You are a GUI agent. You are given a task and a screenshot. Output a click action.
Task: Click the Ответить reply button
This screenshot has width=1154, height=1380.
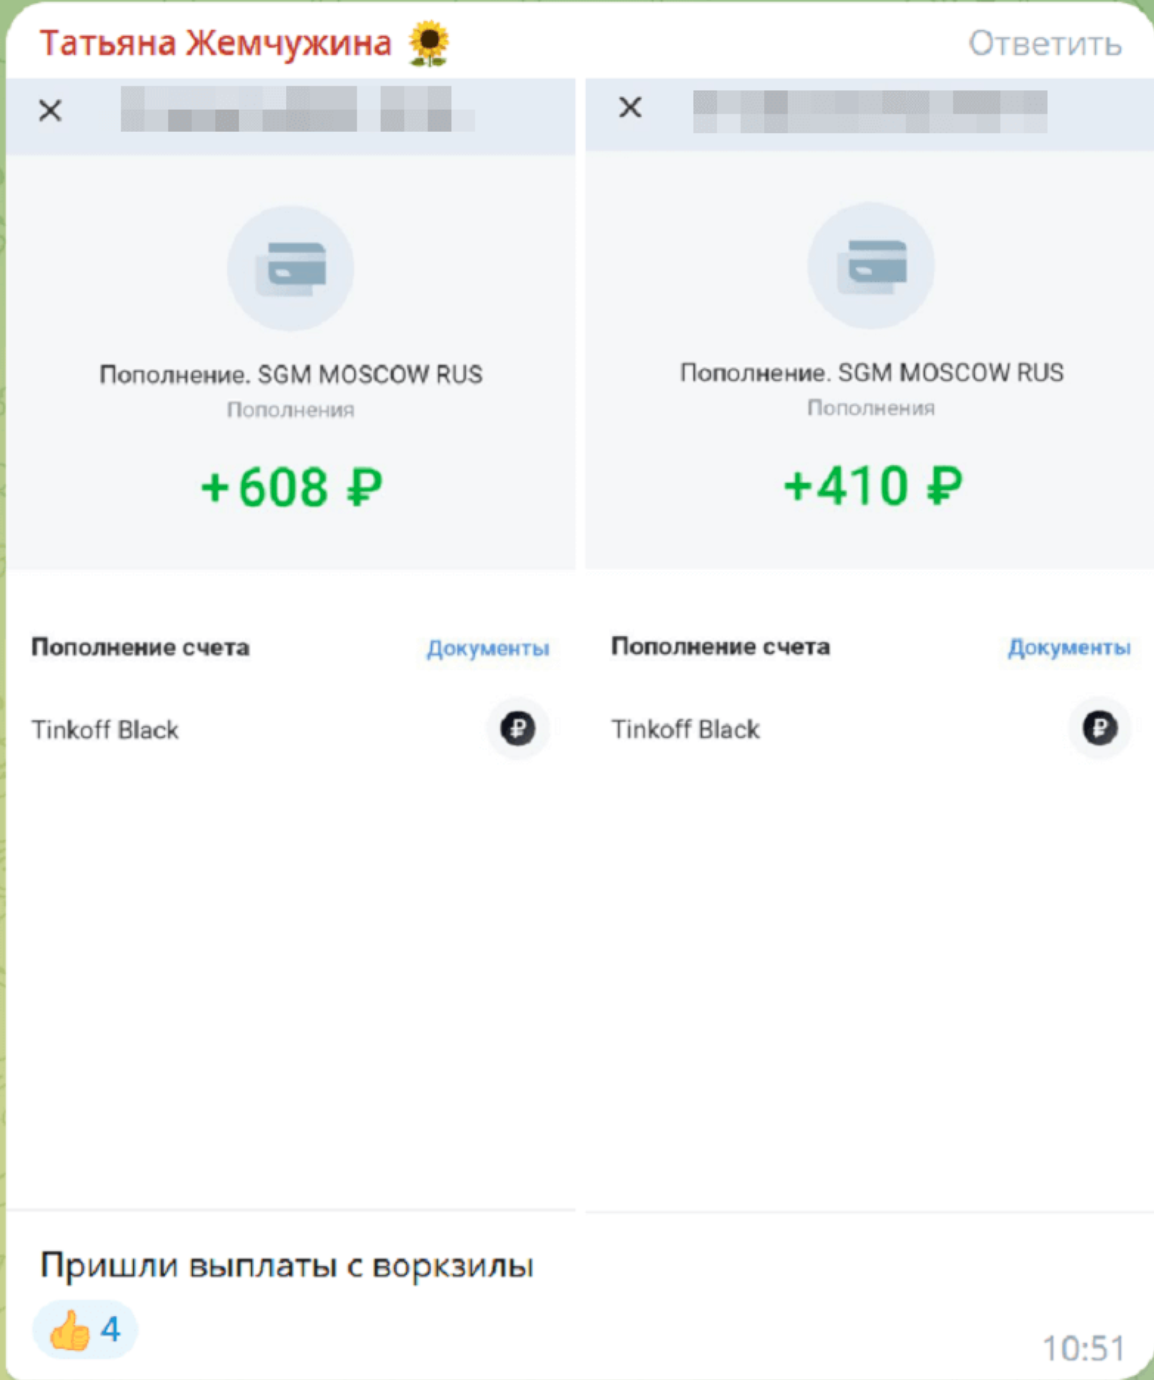(1045, 44)
